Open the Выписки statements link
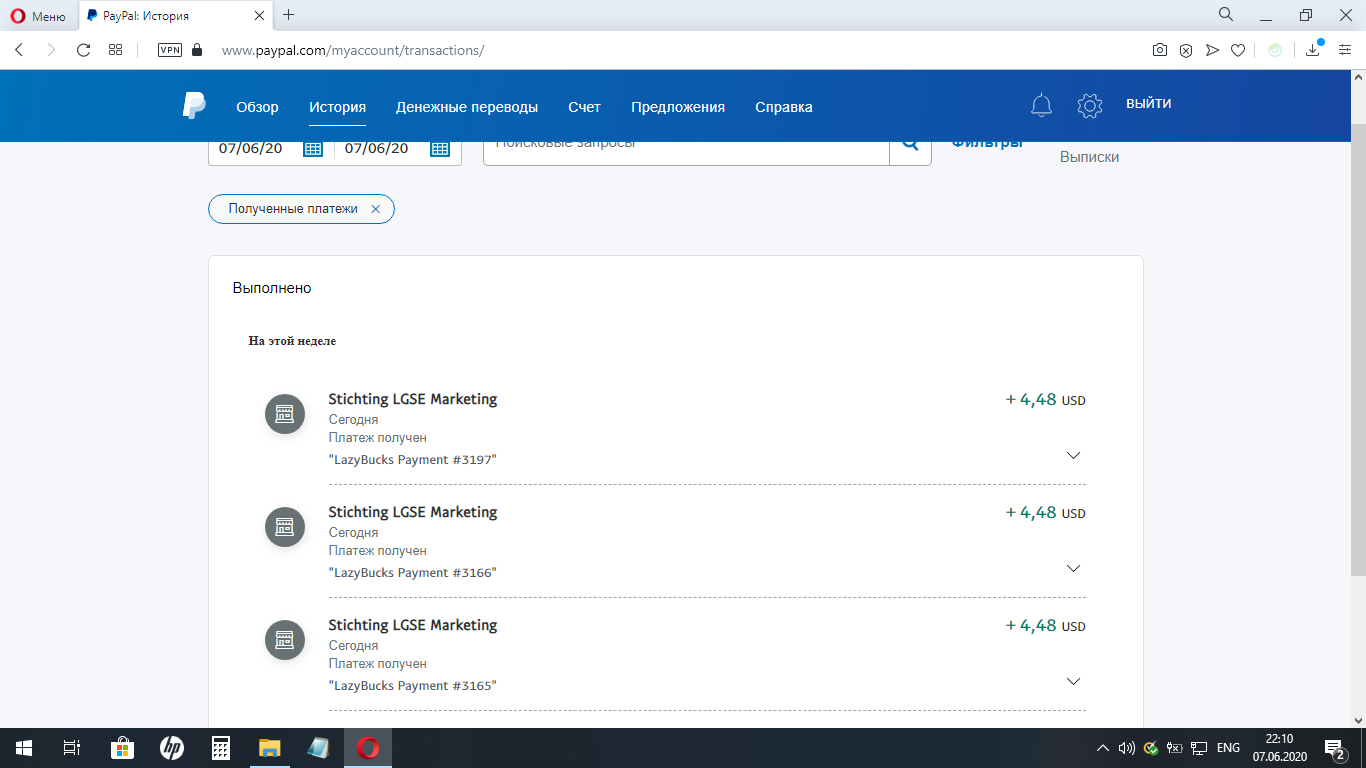 click(x=1089, y=157)
